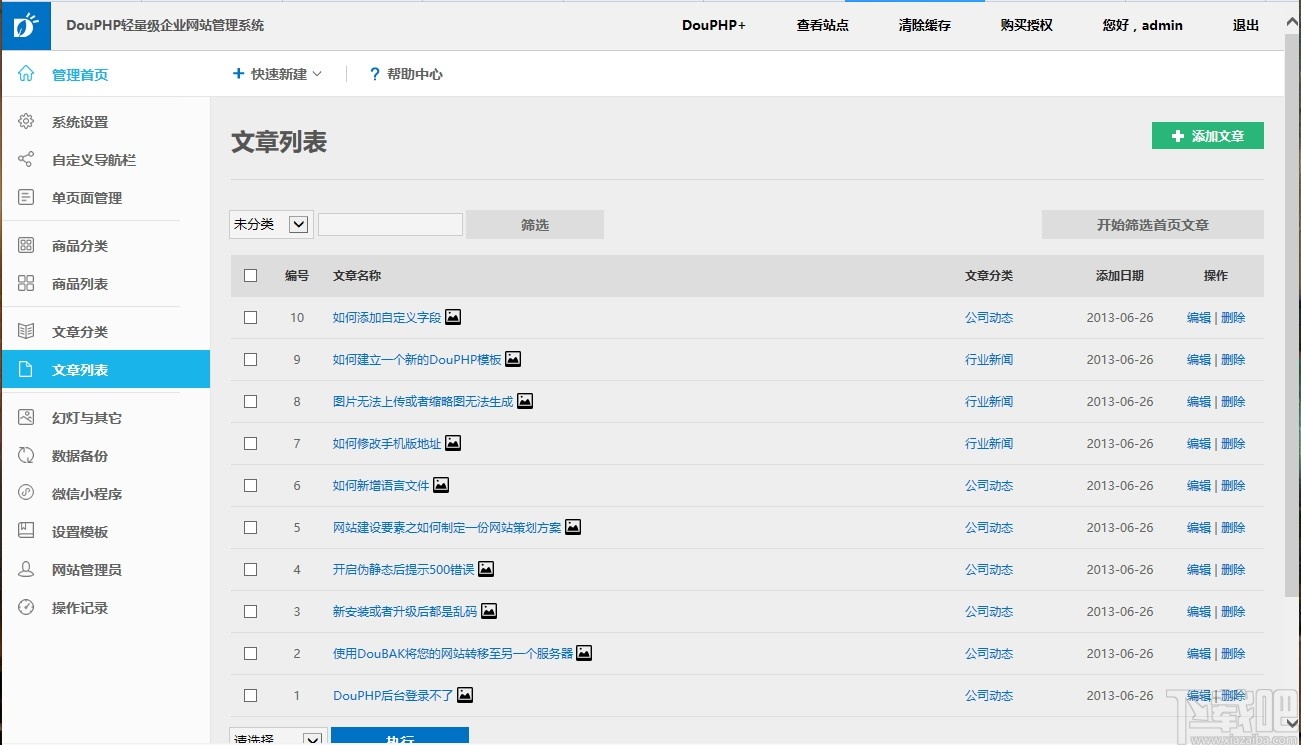Screen dimensions: 1301x745
Task: Check the box for article number 3
Action: click(250, 611)
